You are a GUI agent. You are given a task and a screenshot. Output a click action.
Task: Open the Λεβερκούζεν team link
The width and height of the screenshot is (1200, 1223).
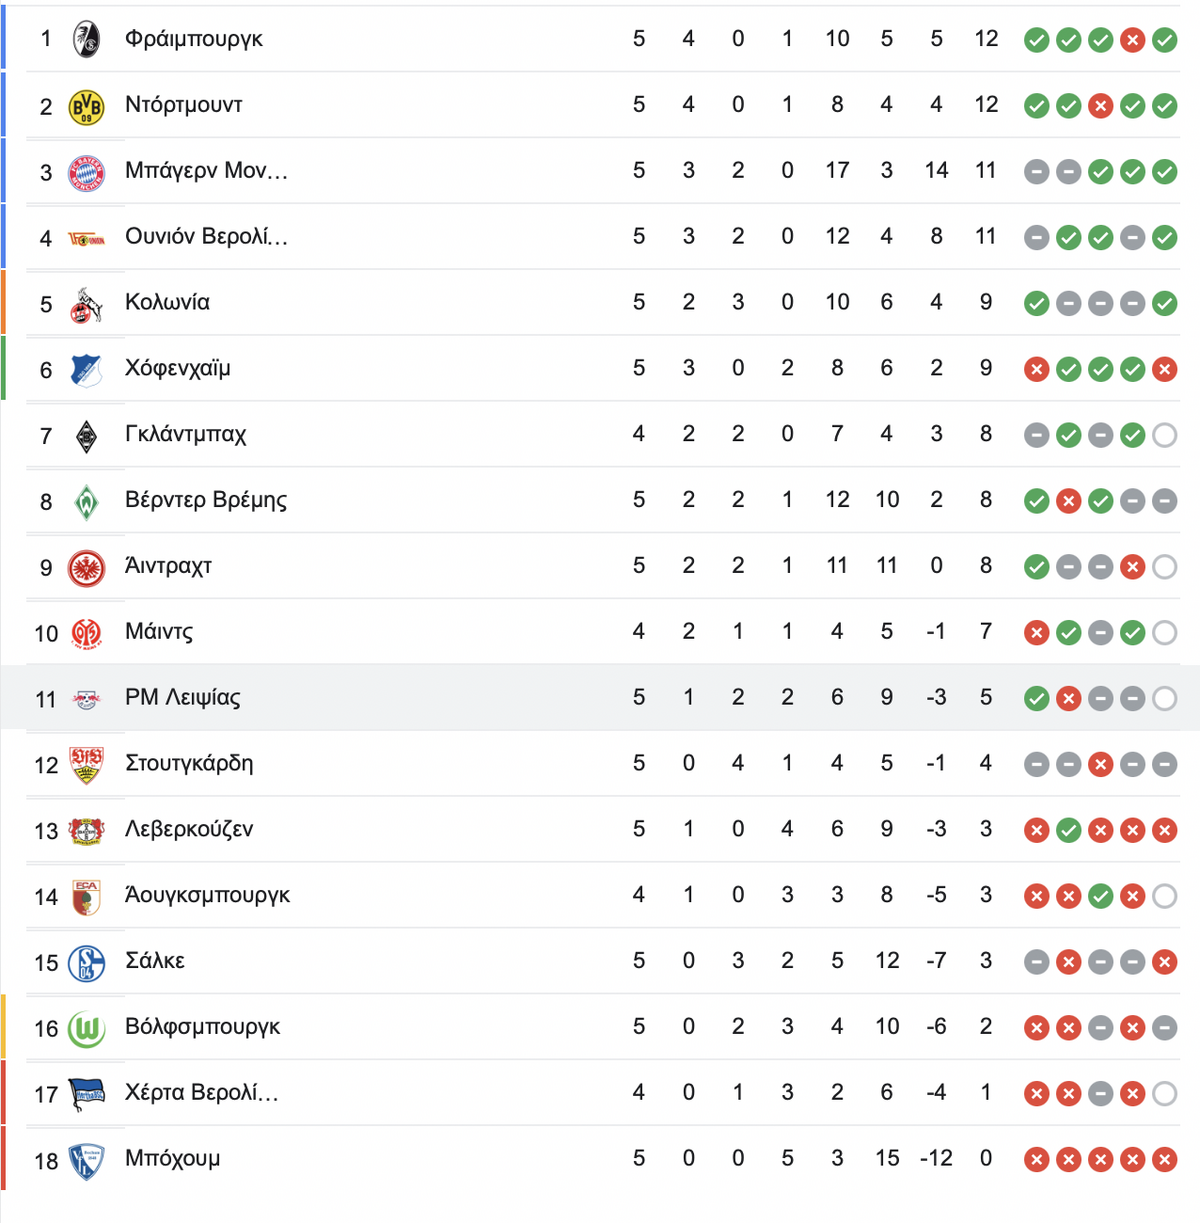pos(189,829)
